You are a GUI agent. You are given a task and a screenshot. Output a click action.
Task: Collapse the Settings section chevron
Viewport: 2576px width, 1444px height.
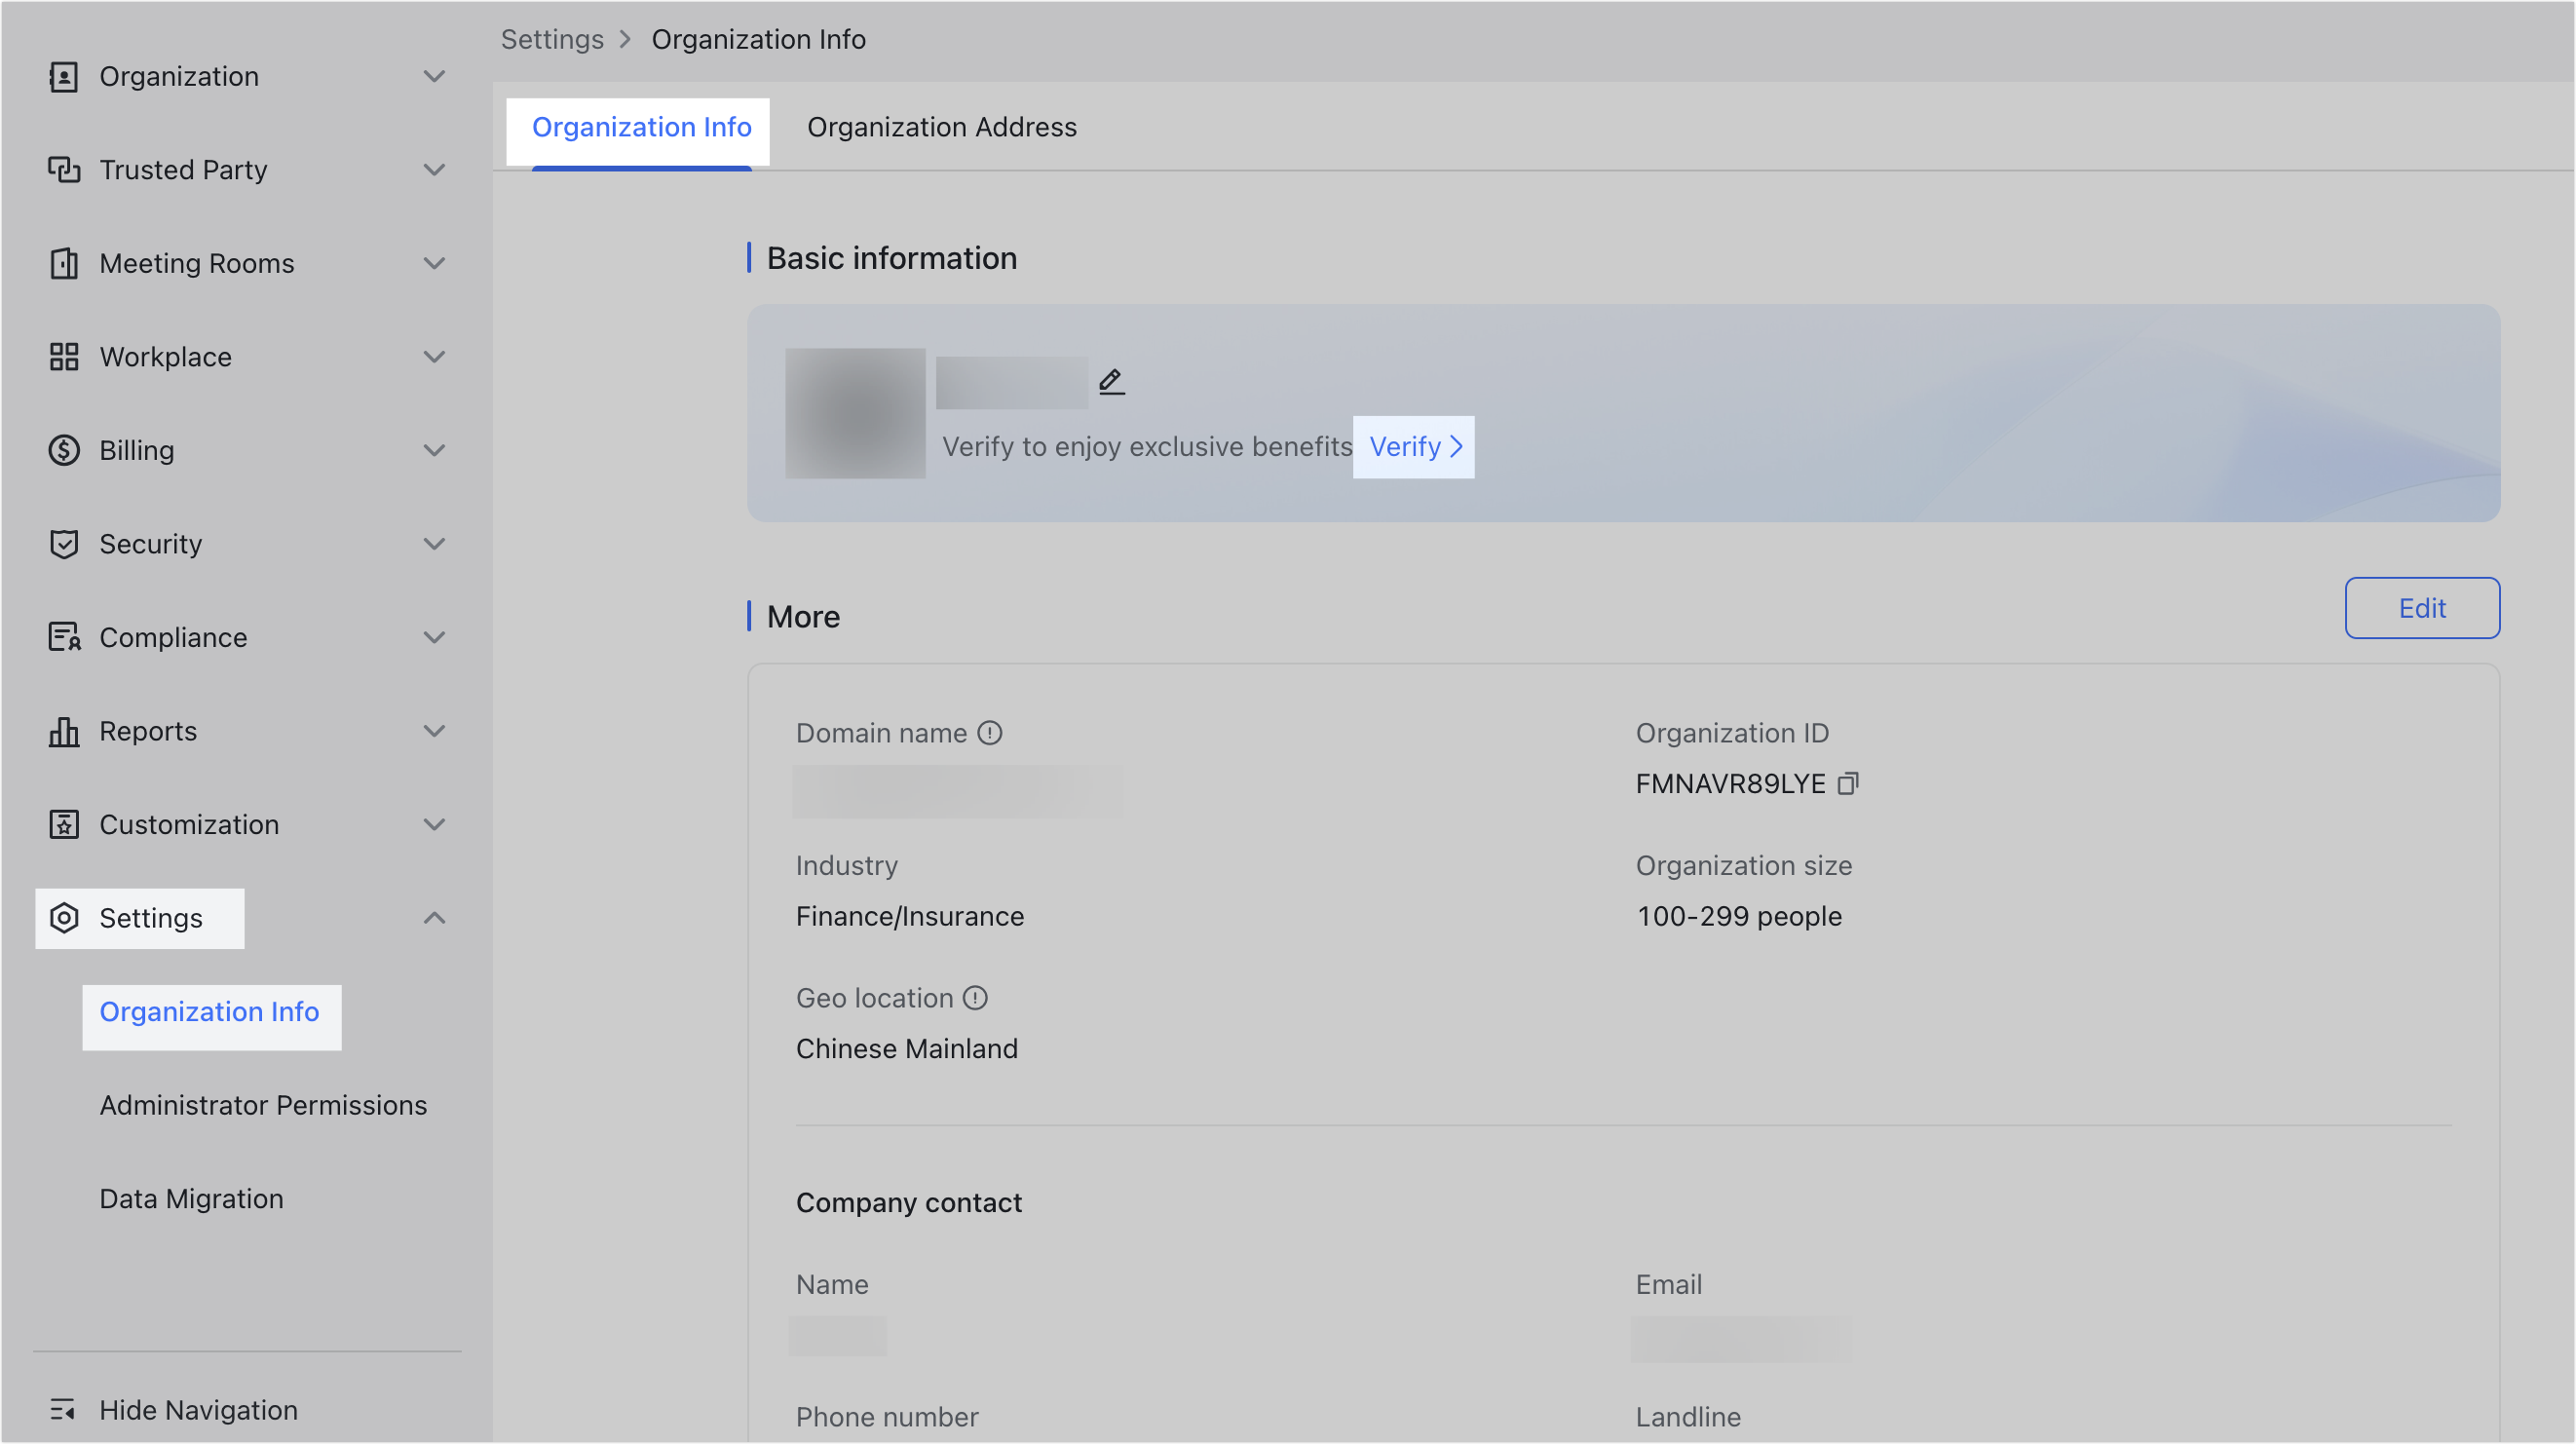click(434, 918)
